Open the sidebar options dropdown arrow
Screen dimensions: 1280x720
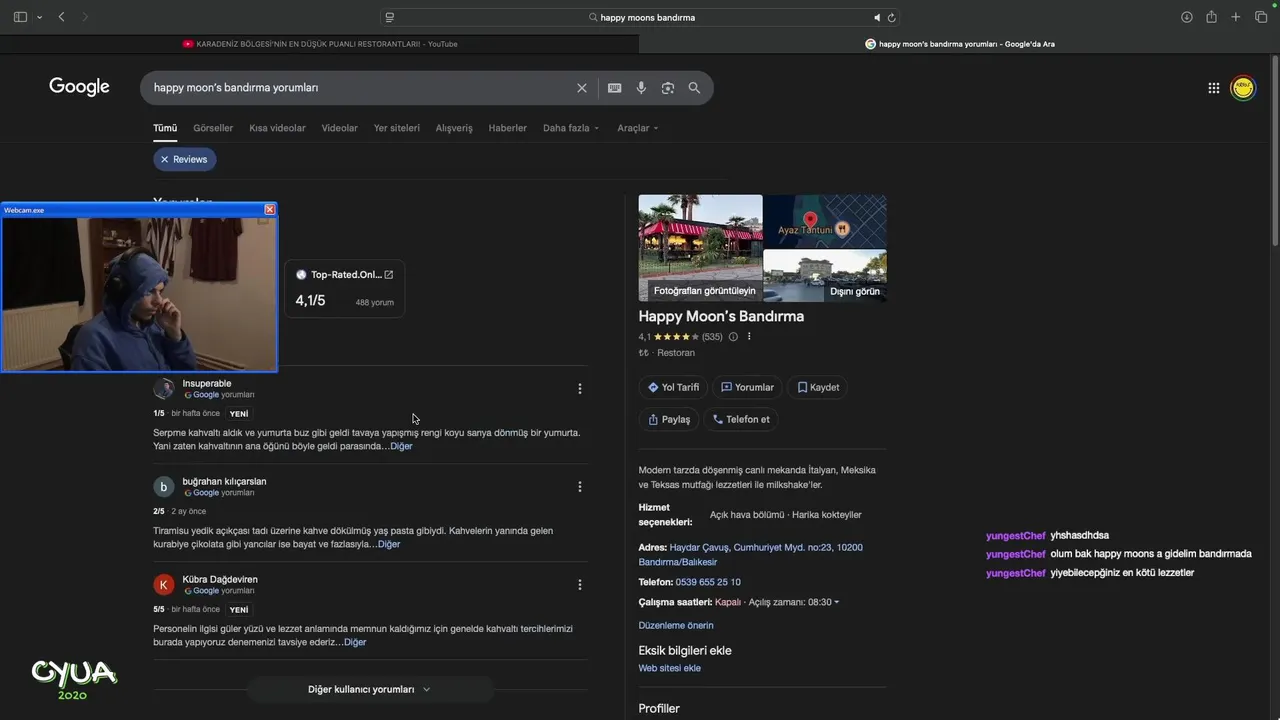point(39,17)
